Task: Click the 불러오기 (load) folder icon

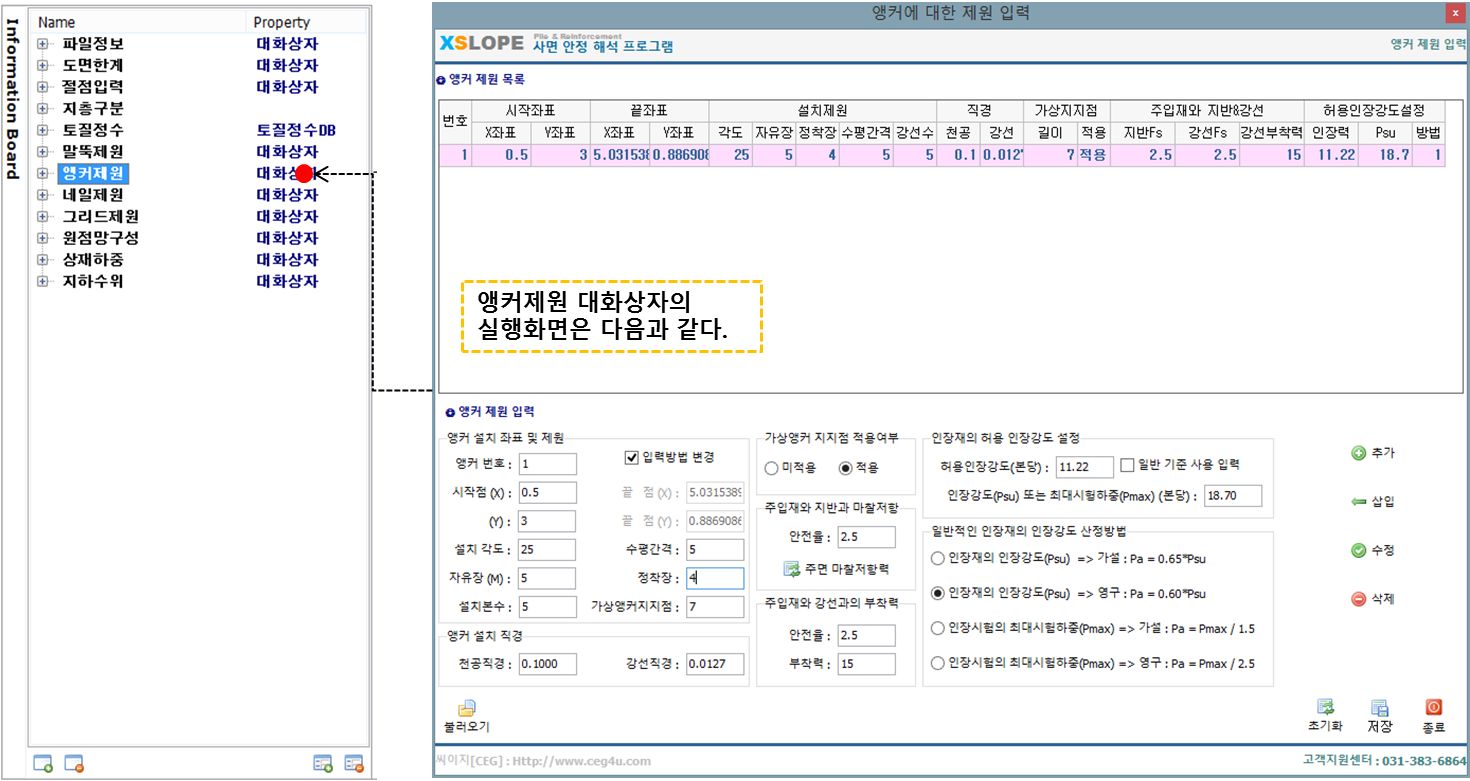Action: (466, 708)
